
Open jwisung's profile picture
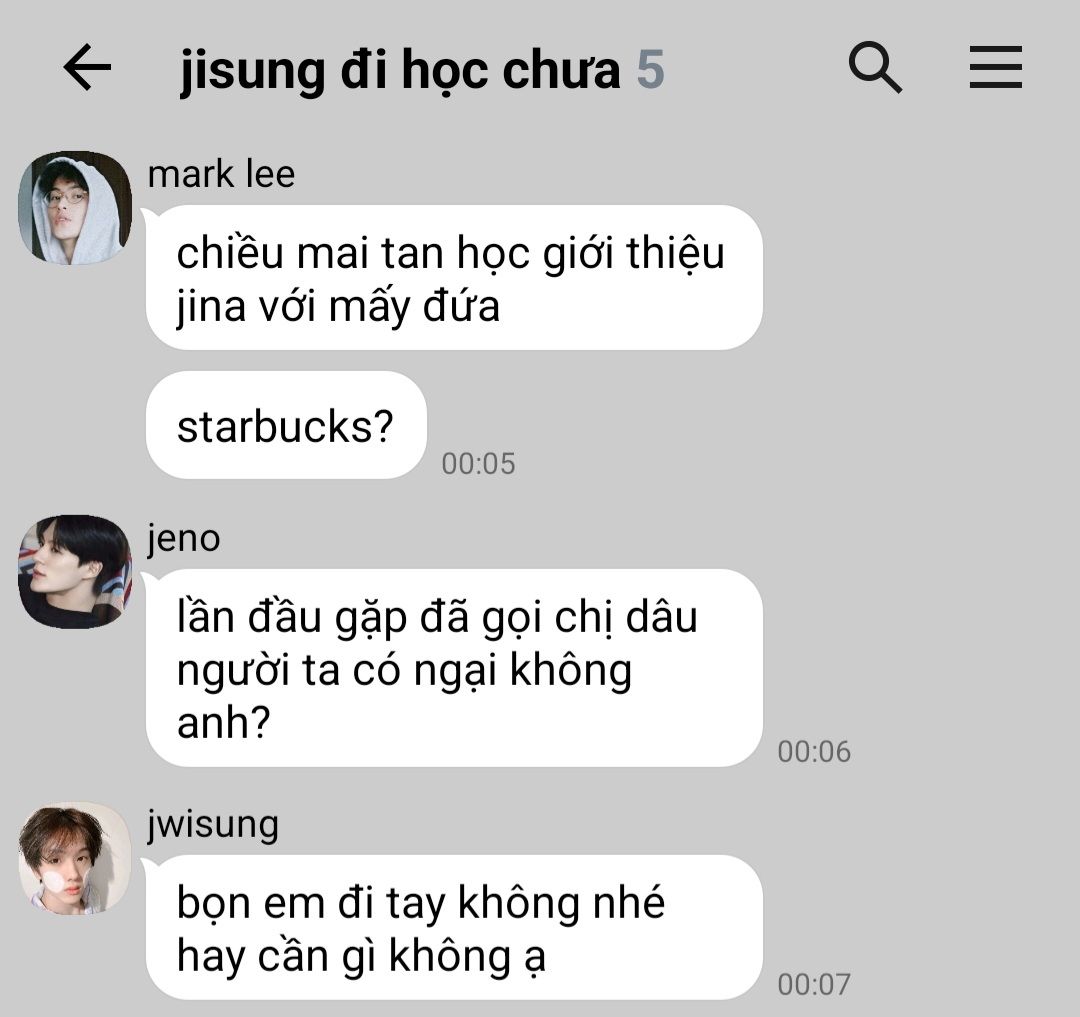[x=75, y=858]
